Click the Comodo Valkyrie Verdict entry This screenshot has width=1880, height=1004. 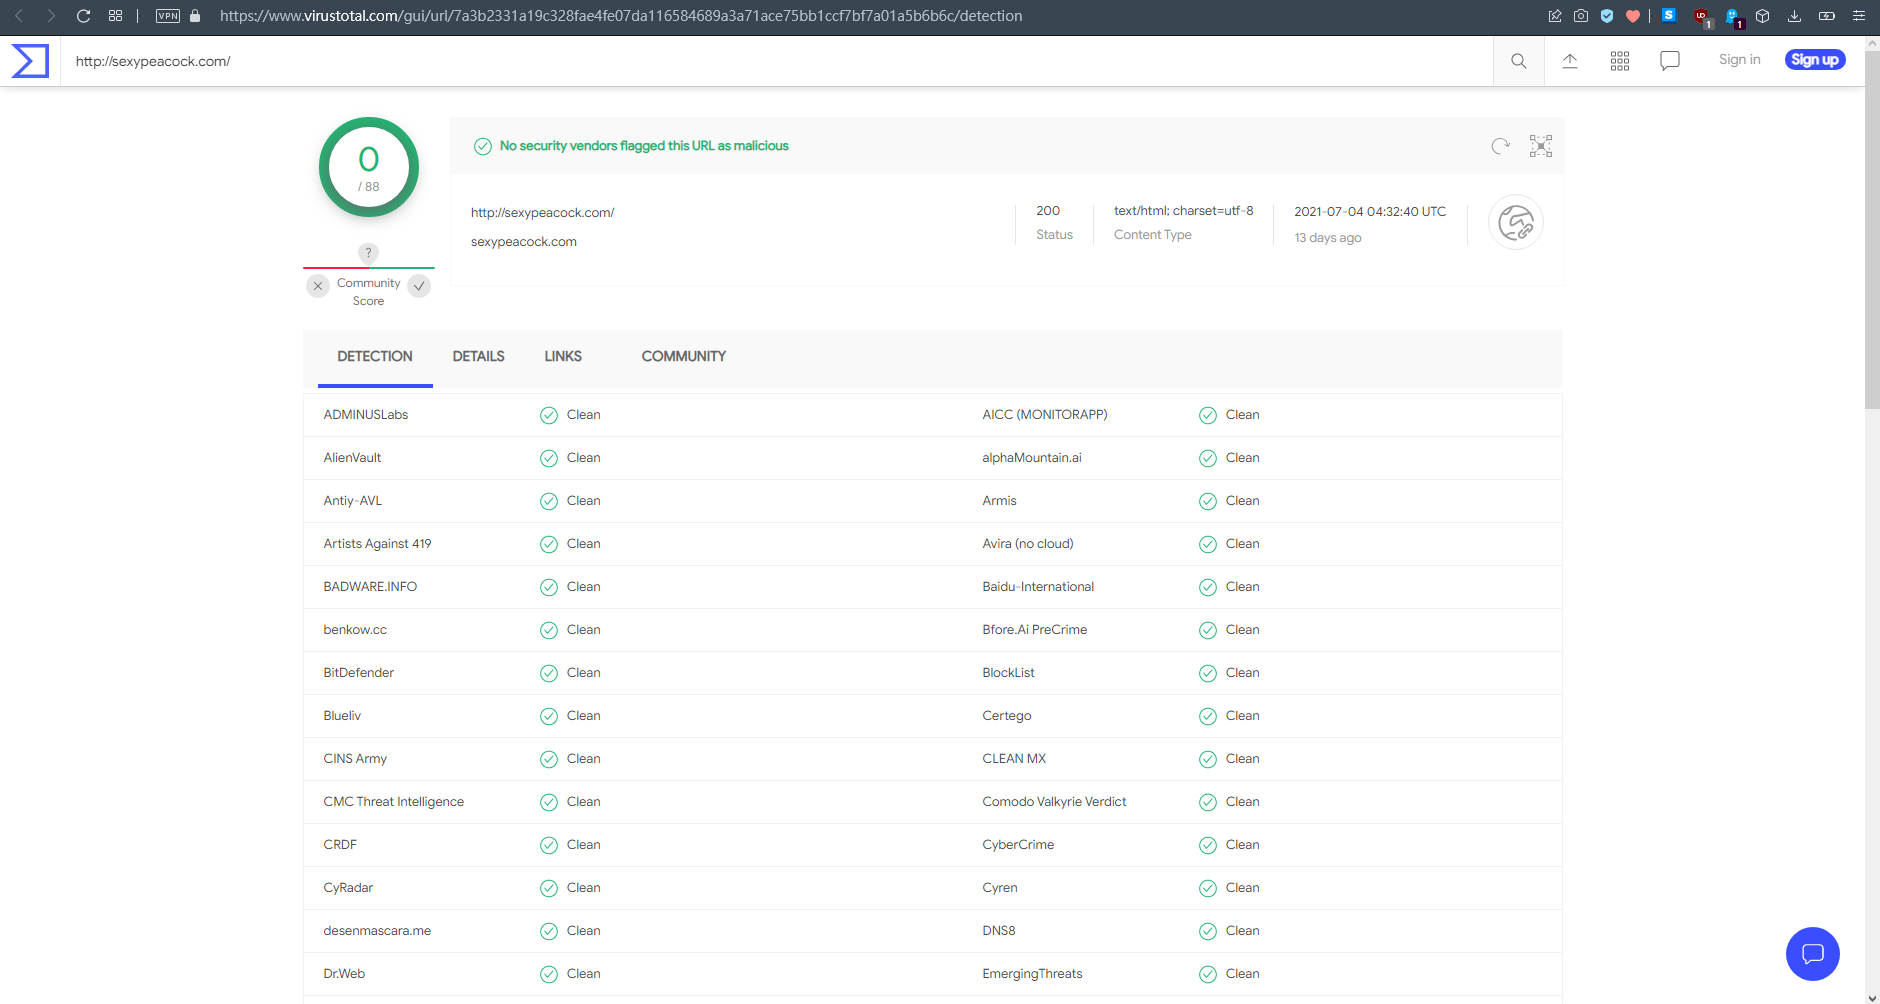tap(1054, 802)
